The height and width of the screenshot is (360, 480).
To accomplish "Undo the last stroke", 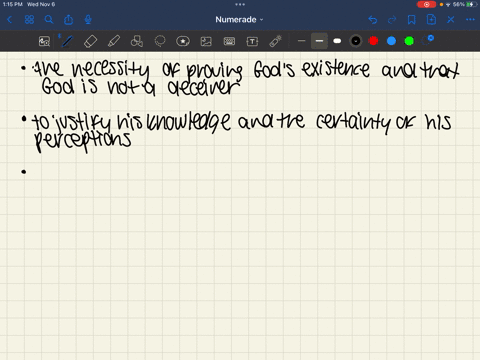I will coord(373,20).
